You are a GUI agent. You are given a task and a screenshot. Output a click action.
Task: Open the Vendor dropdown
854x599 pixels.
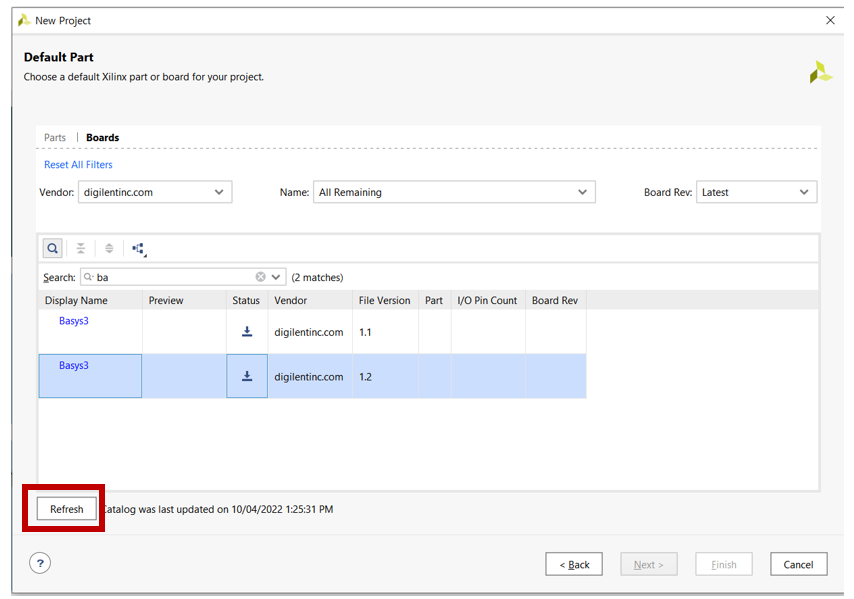click(x=155, y=192)
